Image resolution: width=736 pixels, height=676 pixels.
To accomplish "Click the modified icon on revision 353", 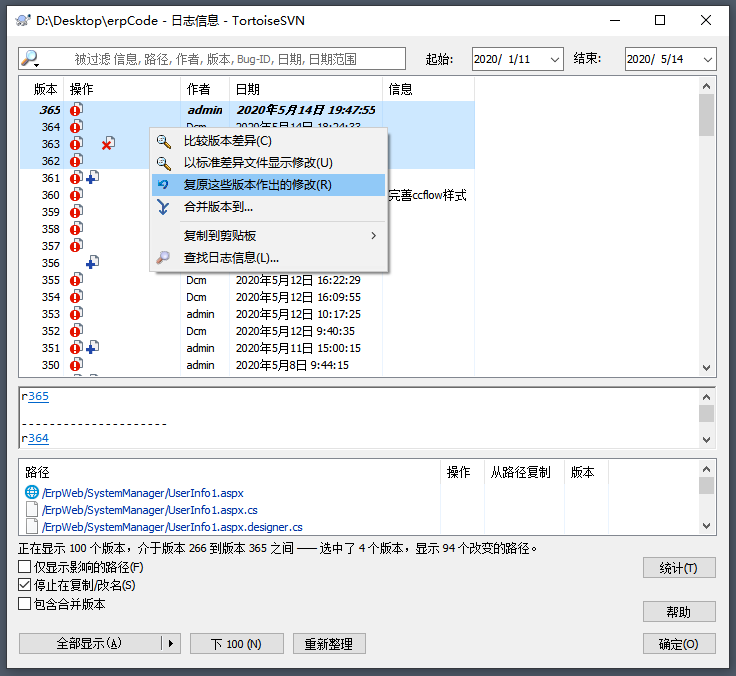I will tap(77, 314).
